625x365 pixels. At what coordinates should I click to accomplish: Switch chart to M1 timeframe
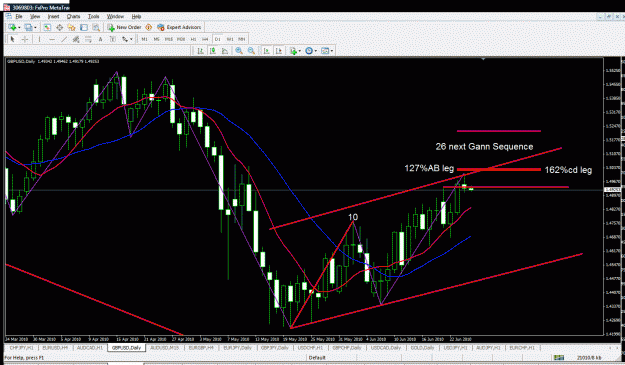144,39
